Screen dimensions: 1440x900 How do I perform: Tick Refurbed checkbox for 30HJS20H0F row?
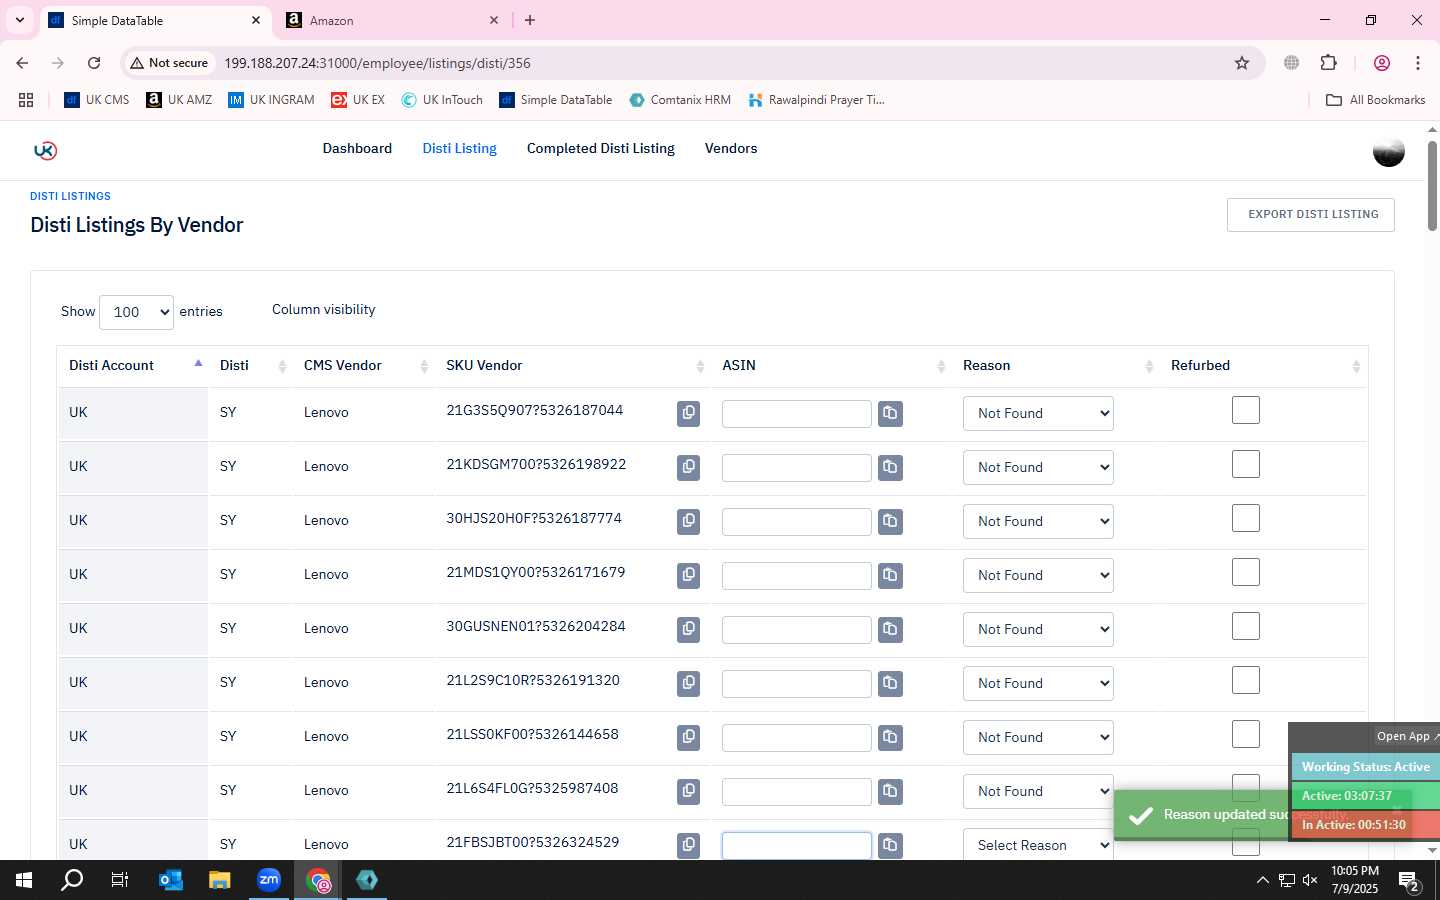1246,518
